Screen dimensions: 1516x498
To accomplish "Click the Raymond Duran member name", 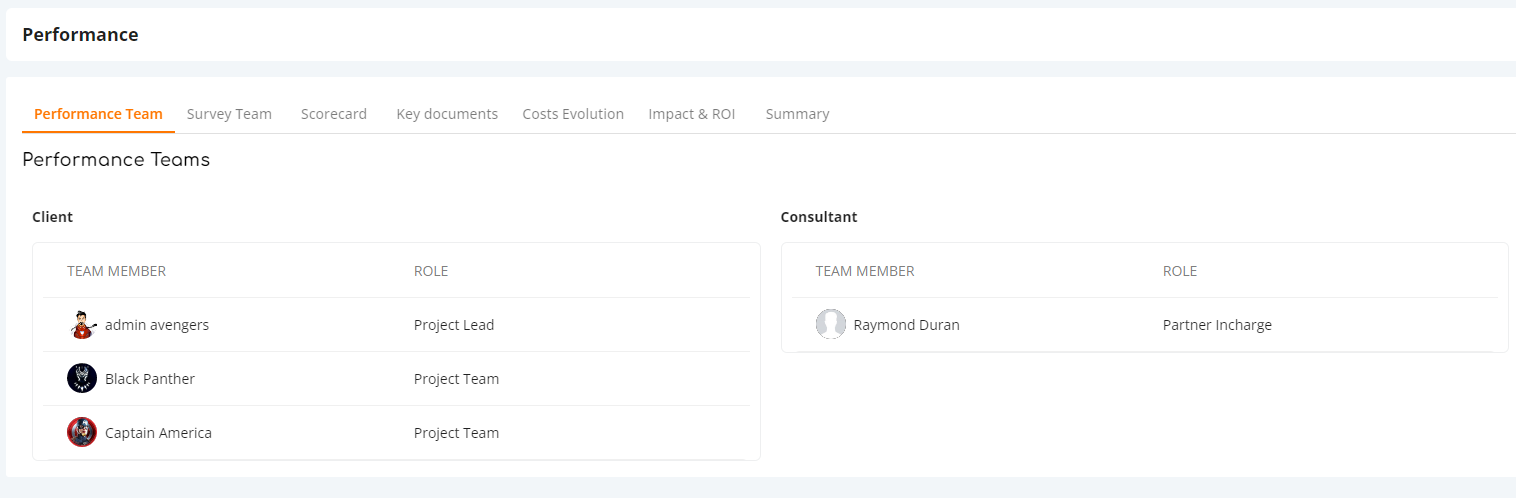I will (x=906, y=325).
